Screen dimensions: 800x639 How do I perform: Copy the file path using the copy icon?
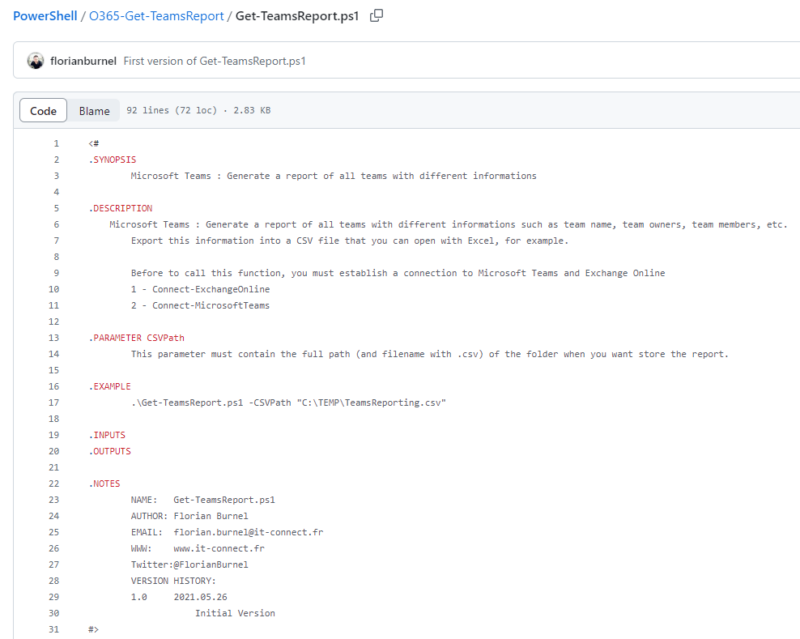click(x=377, y=16)
